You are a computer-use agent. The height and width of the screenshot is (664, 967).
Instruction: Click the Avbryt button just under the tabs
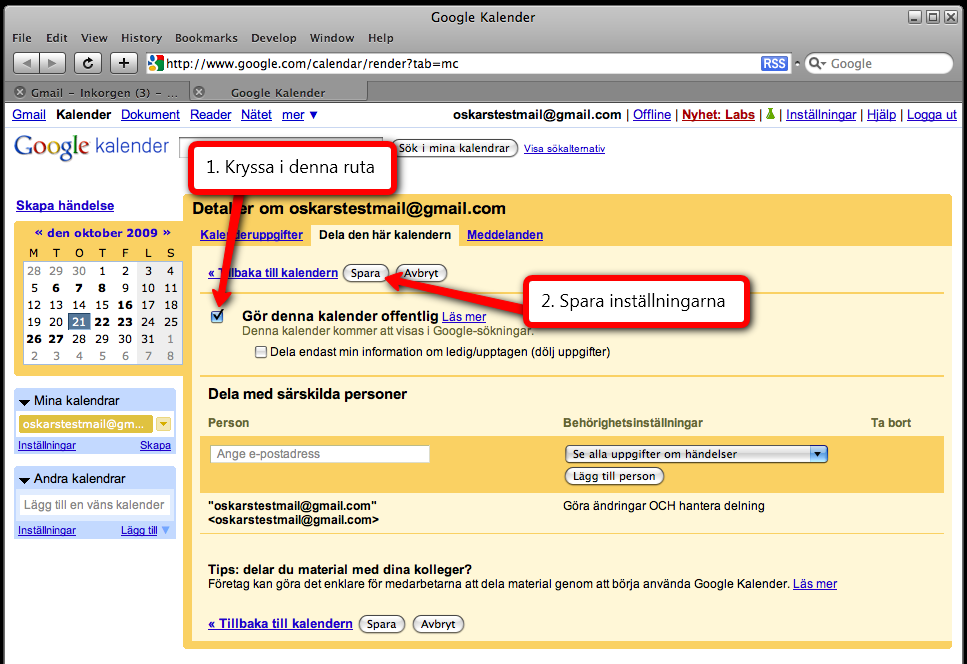[422, 273]
